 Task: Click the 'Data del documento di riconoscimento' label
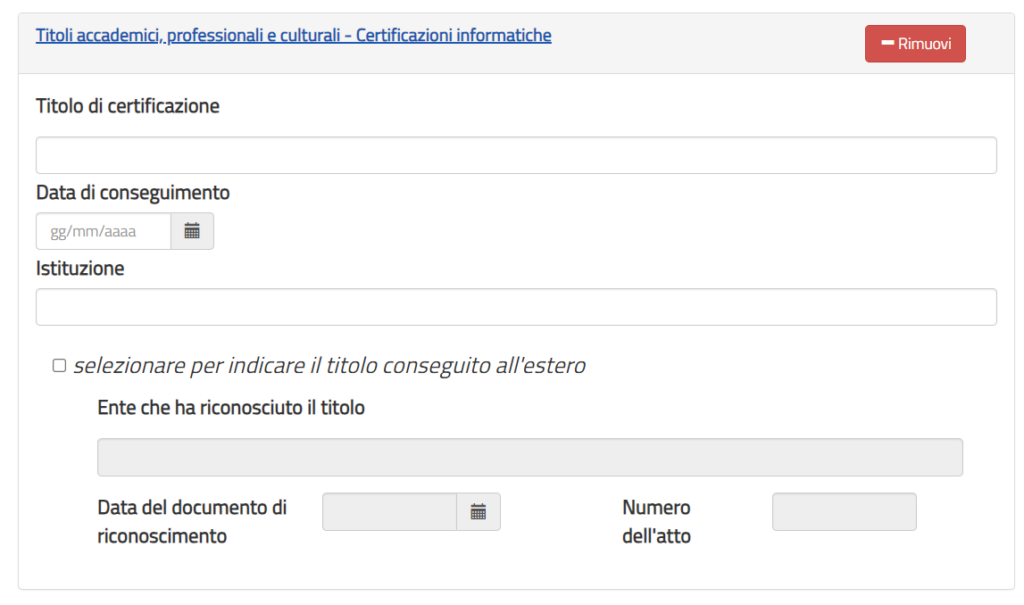point(192,521)
